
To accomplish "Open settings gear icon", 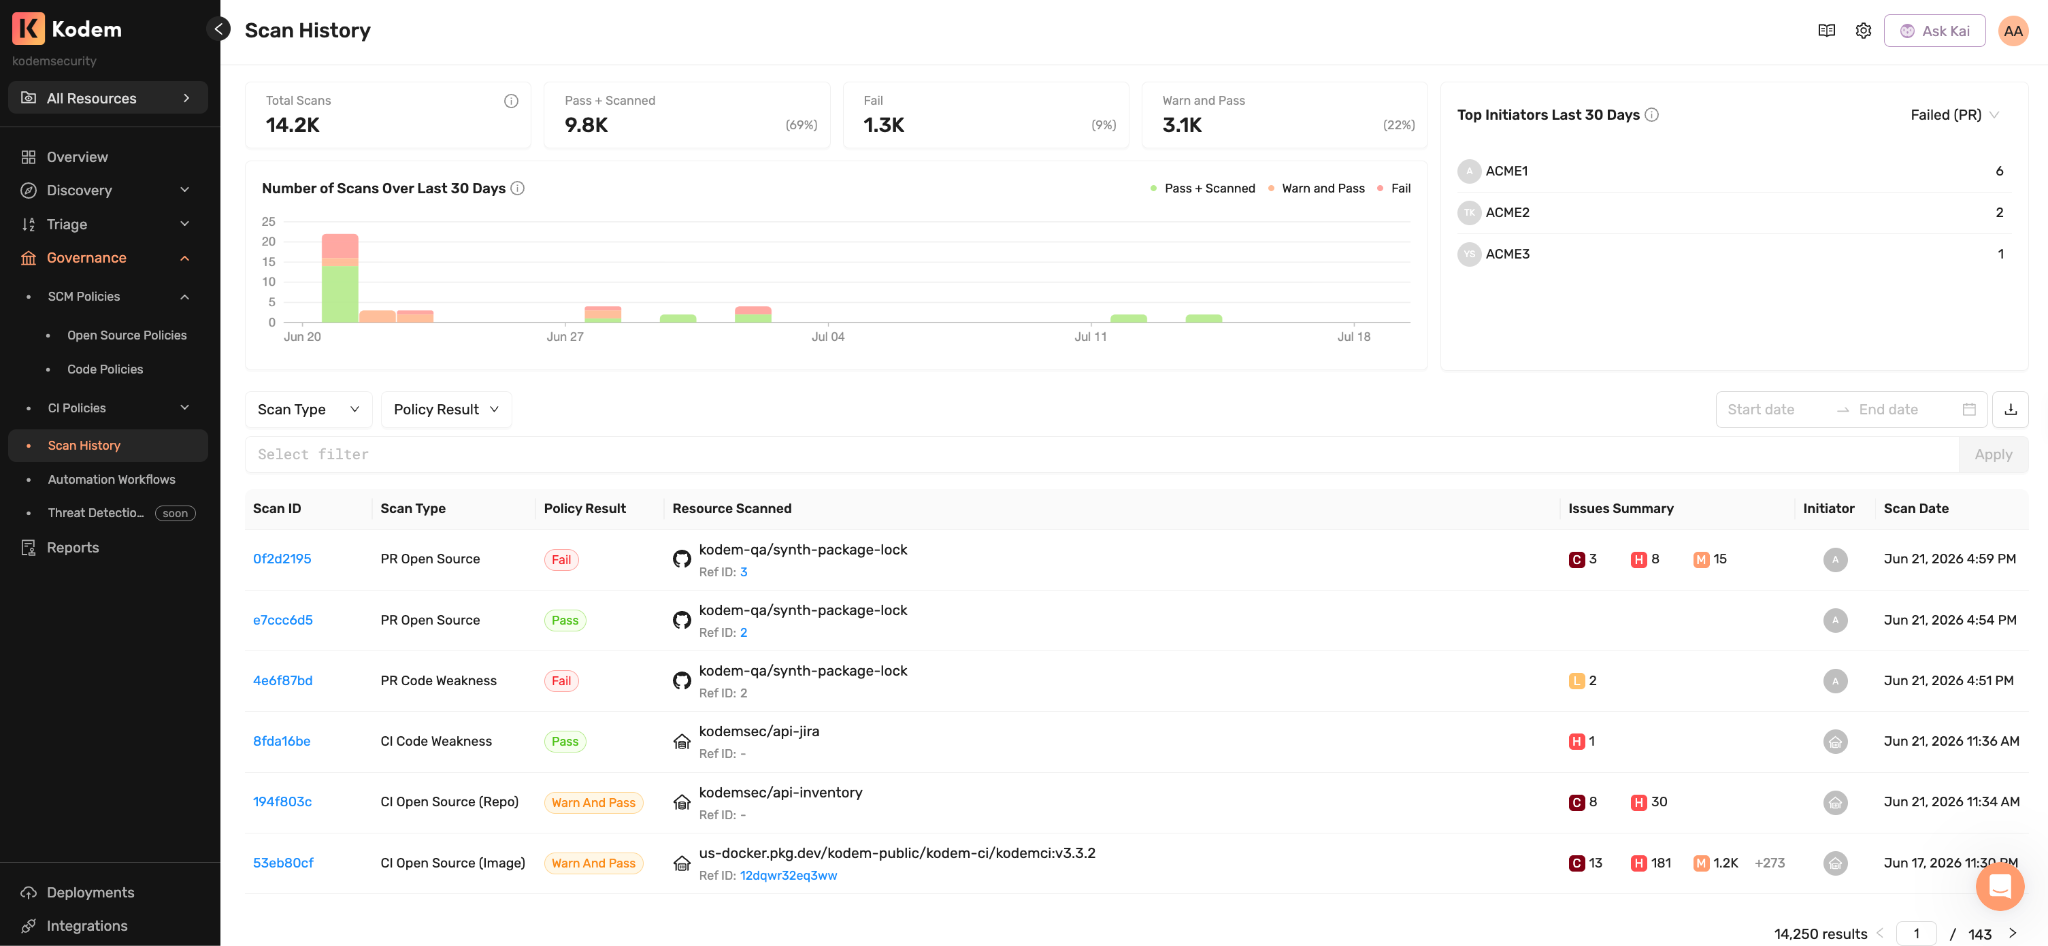I will [1863, 31].
